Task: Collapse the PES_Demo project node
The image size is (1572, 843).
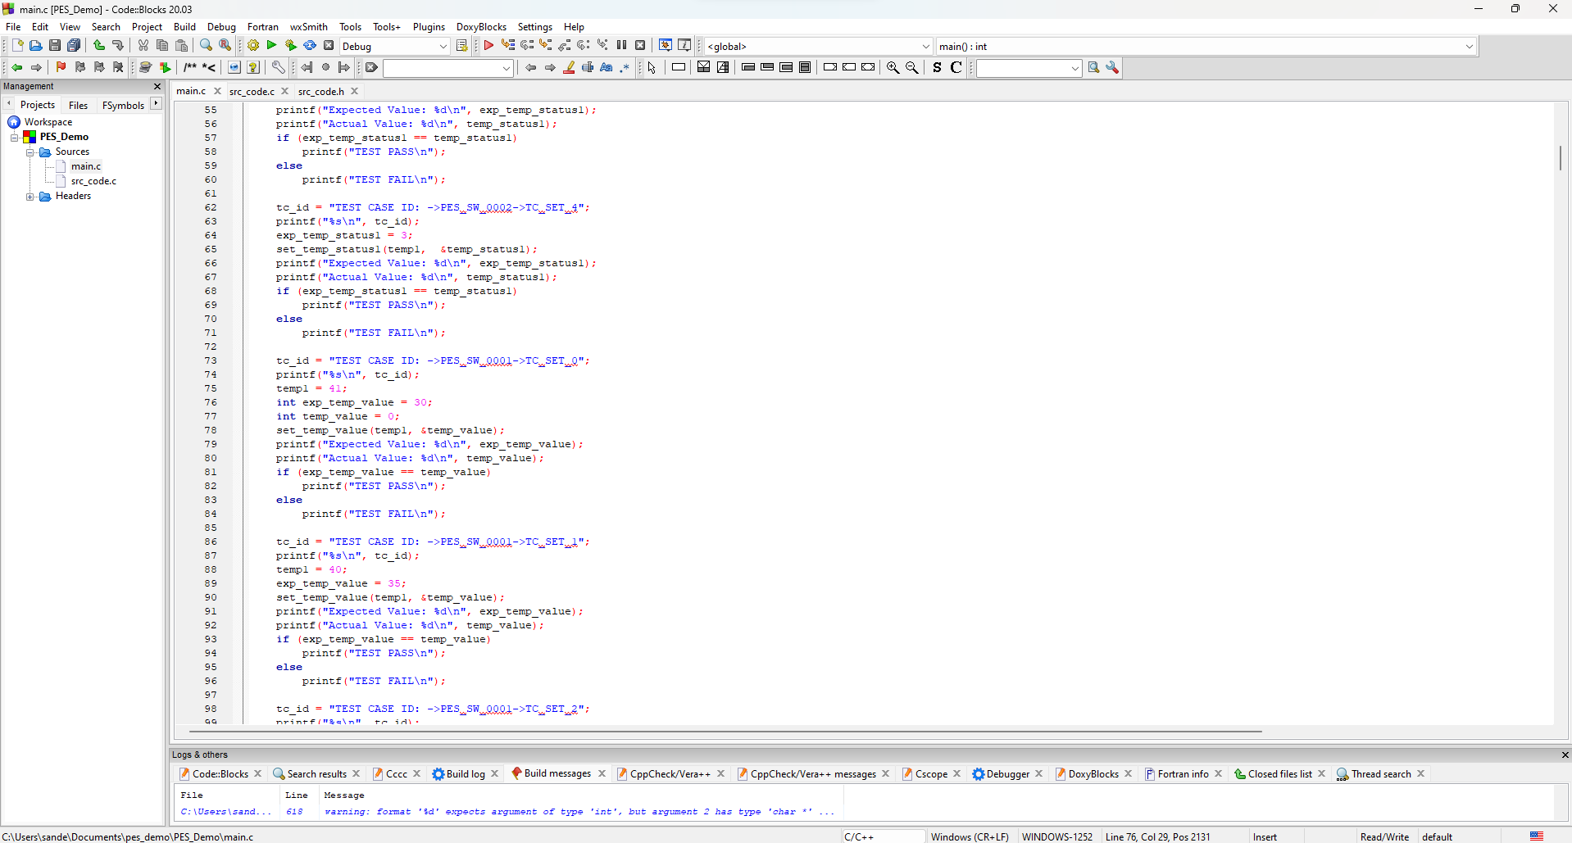Action: (15, 137)
